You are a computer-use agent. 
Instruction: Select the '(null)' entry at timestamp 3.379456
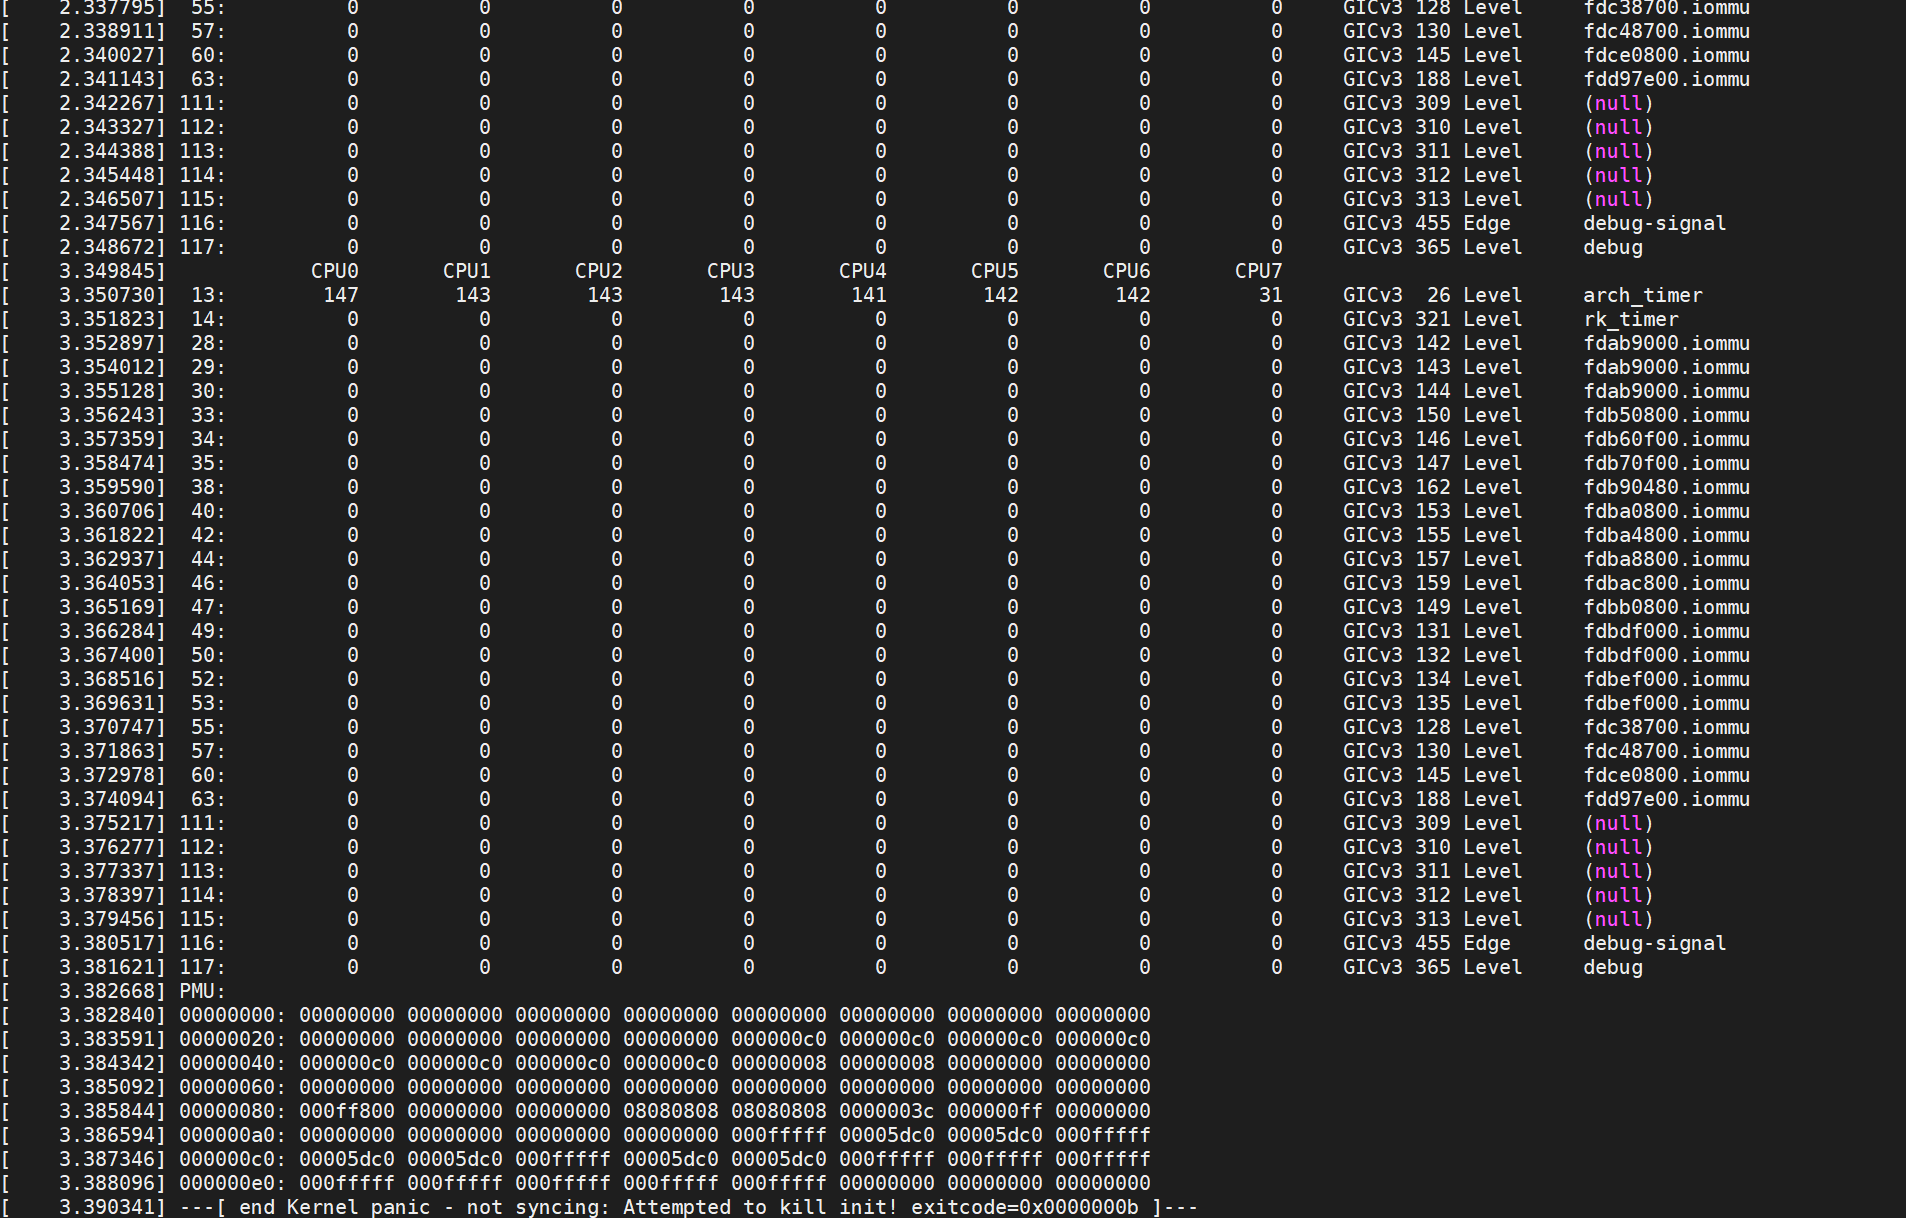[1618, 919]
